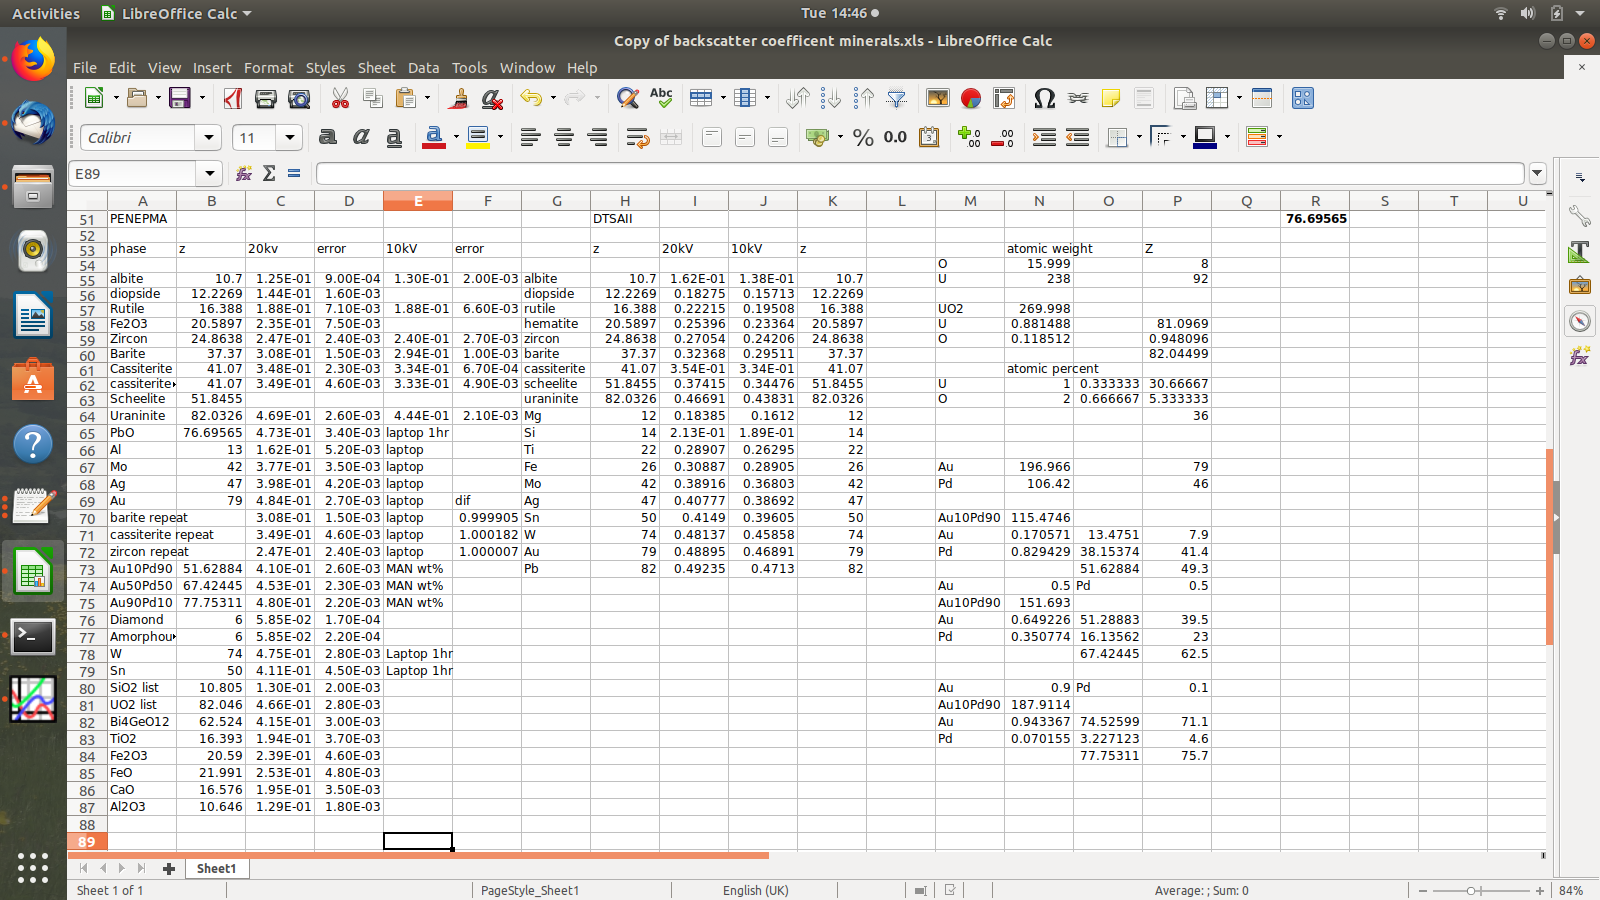Click the Export as PDF icon
The image size is (1600, 900).
tap(233, 98)
